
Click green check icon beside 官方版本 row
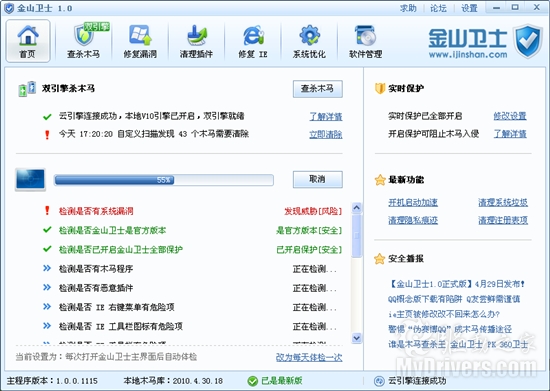click(x=47, y=230)
